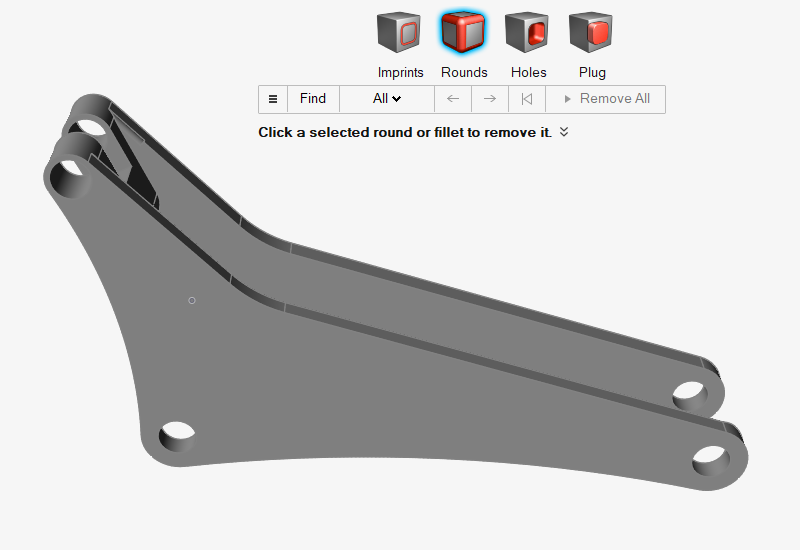Select the front top-left hole of the bracket
800x550 pixels.
point(72,181)
